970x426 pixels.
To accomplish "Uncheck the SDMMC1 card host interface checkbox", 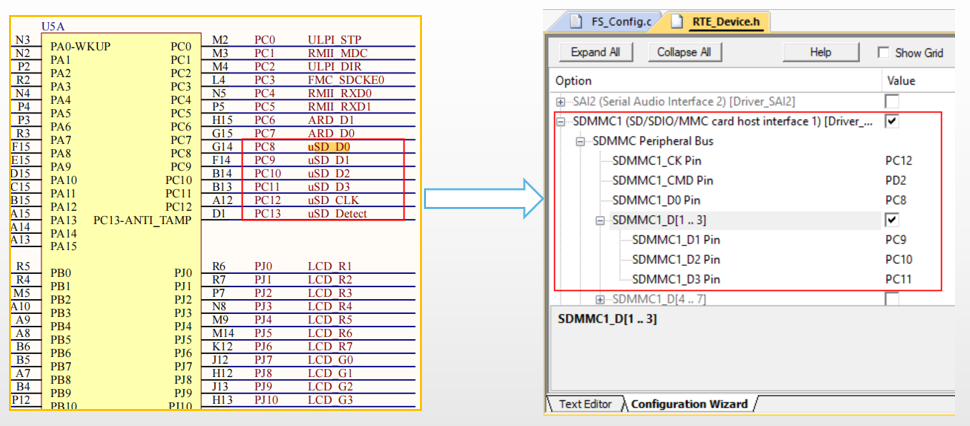I will tap(892, 121).
